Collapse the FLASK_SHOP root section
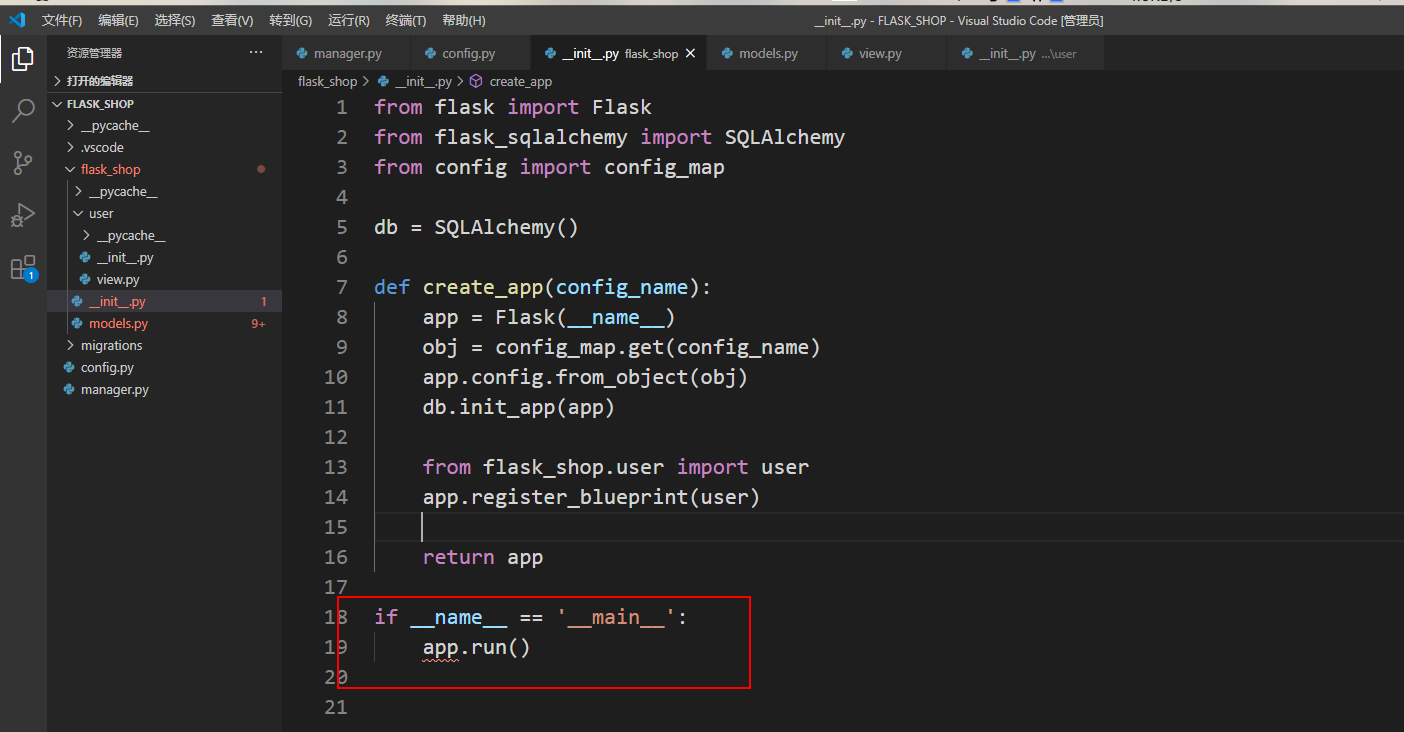Viewport: 1404px width, 732px height. click(165, 103)
